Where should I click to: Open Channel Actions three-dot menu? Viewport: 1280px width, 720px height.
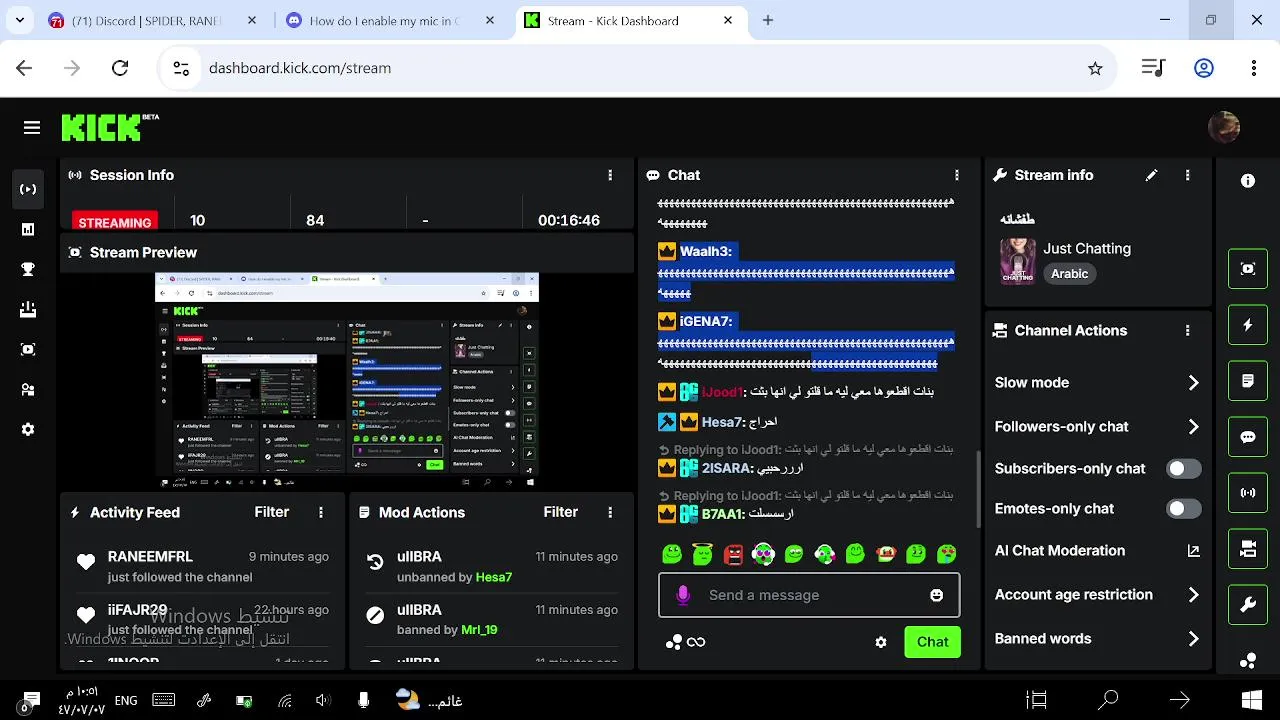(x=1187, y=330)
